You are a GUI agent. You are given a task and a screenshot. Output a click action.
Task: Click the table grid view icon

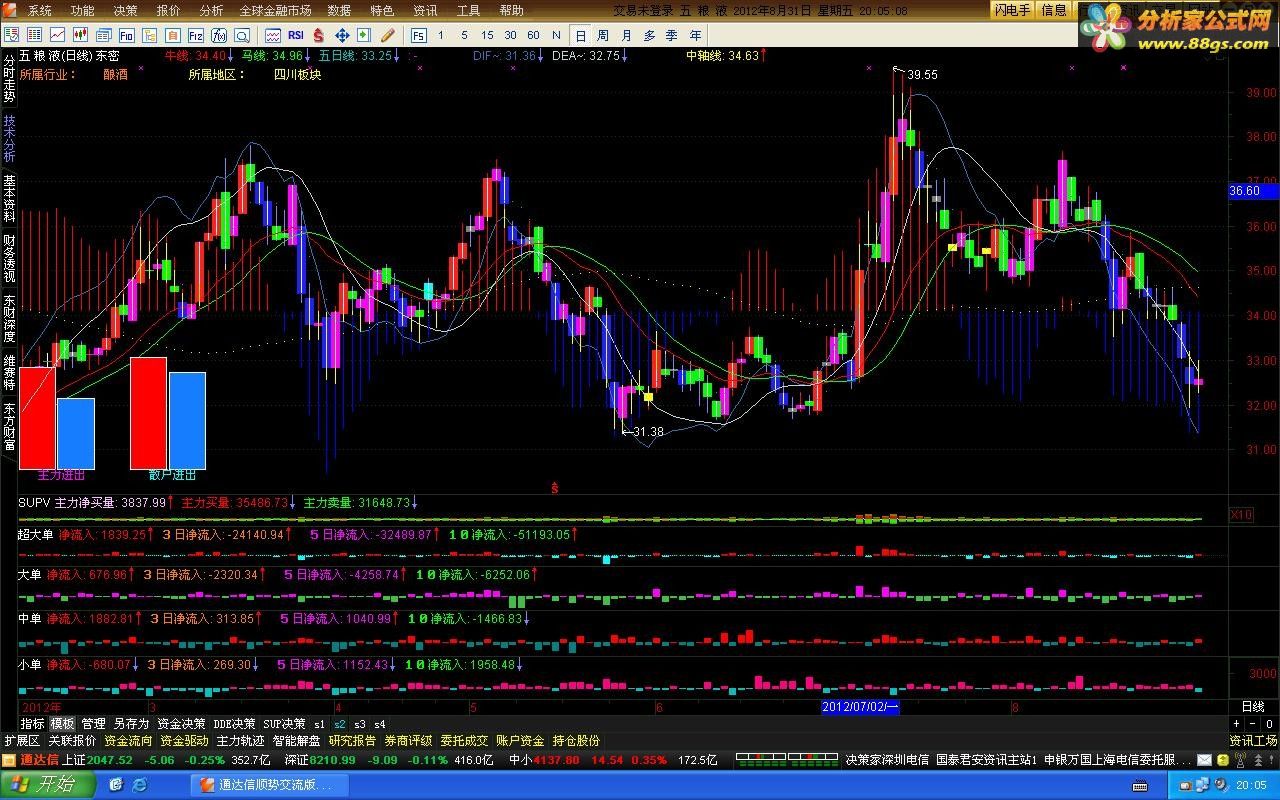34,35
